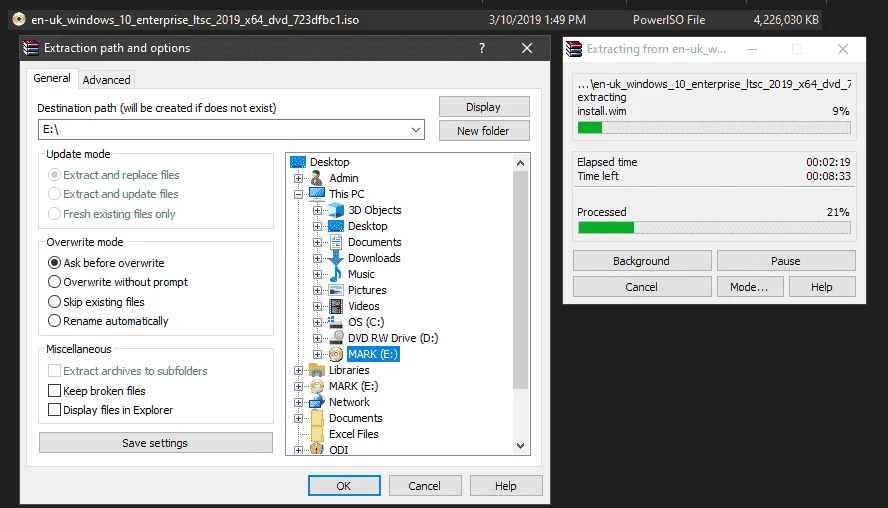Image resolution: width=888 pixels, height=508 pixels.
Task: Pause the extraction
Action: click(x=786, y=261)
